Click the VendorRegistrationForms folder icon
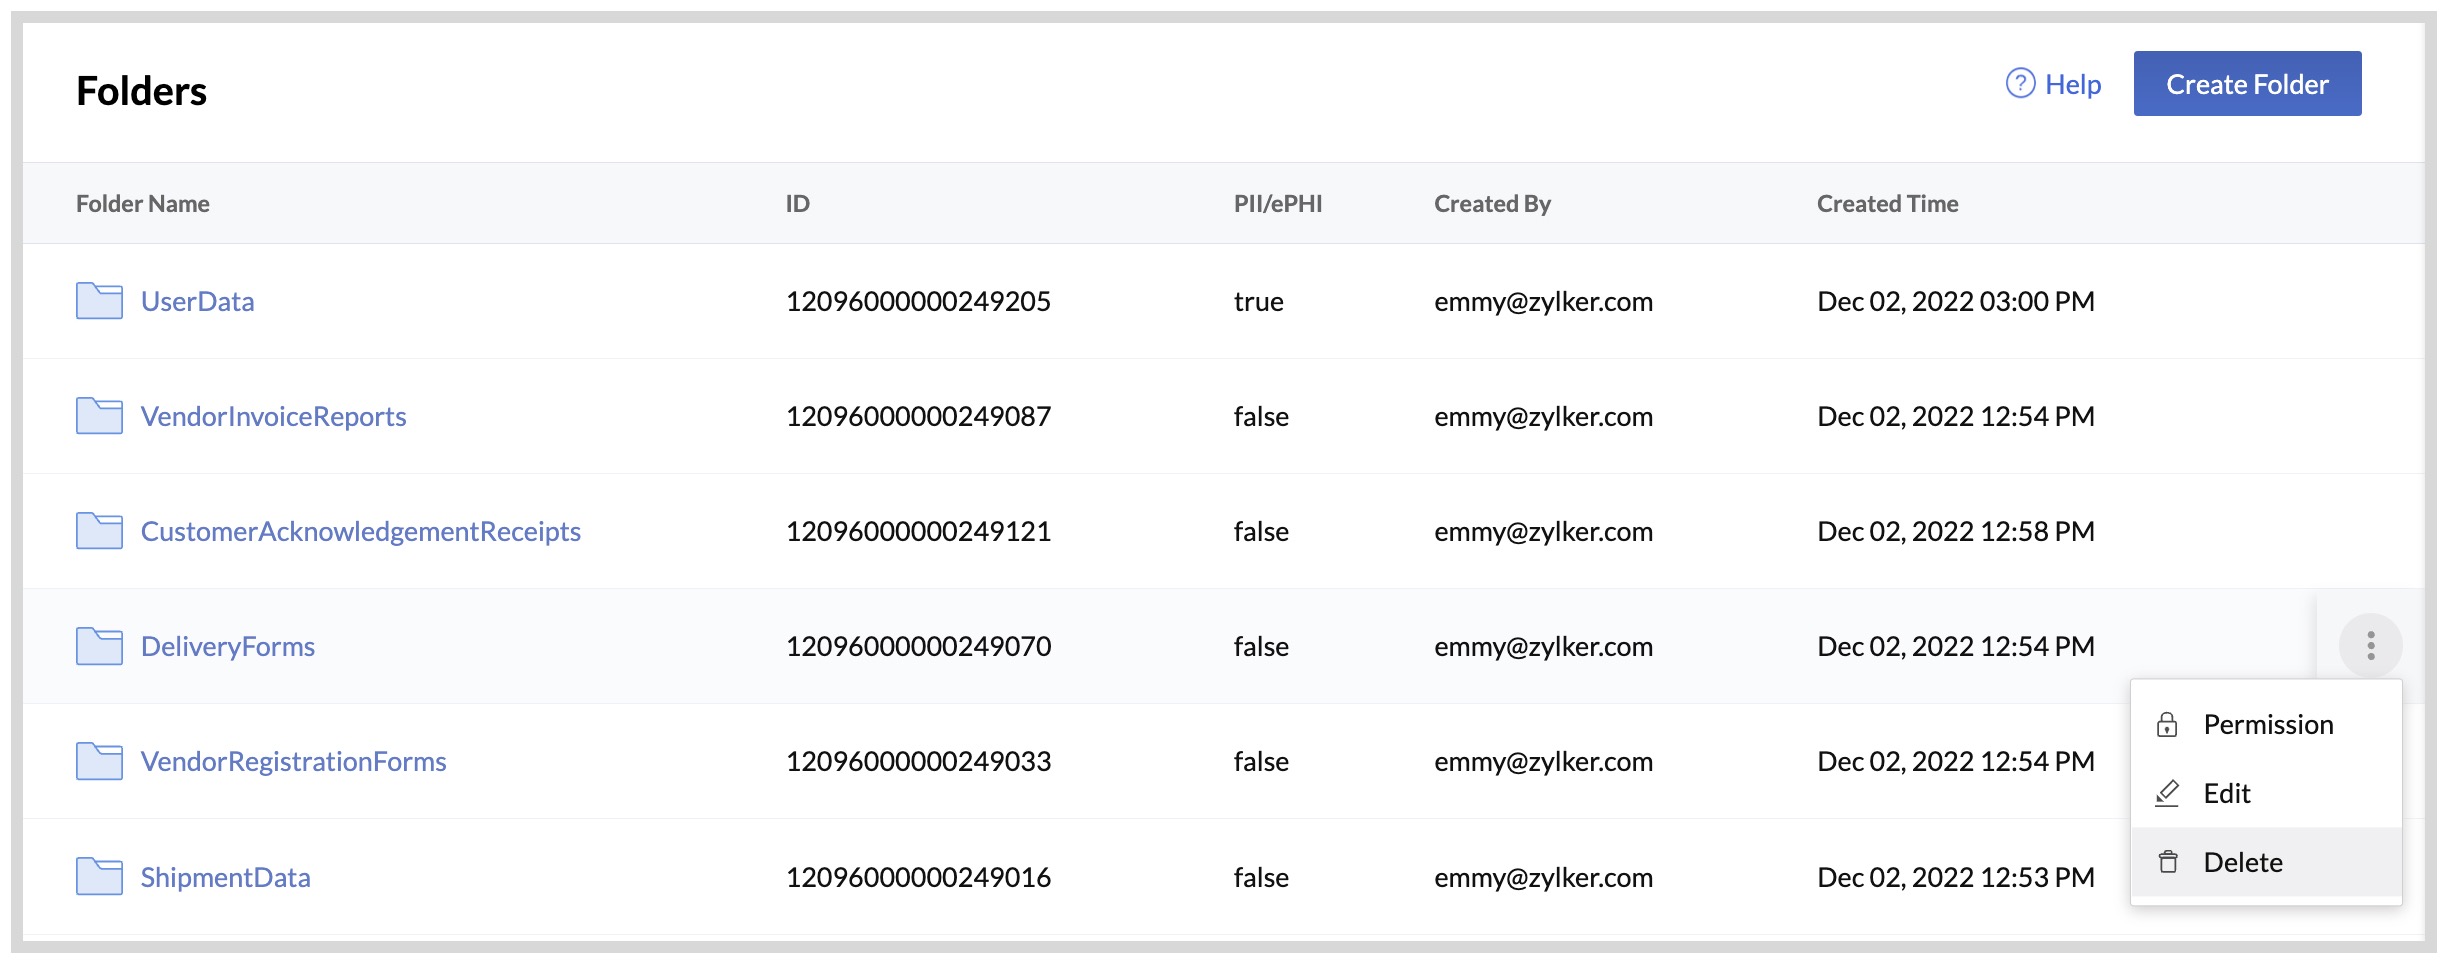This screenshot has height=964, width=2448. (x=99, y=761)
